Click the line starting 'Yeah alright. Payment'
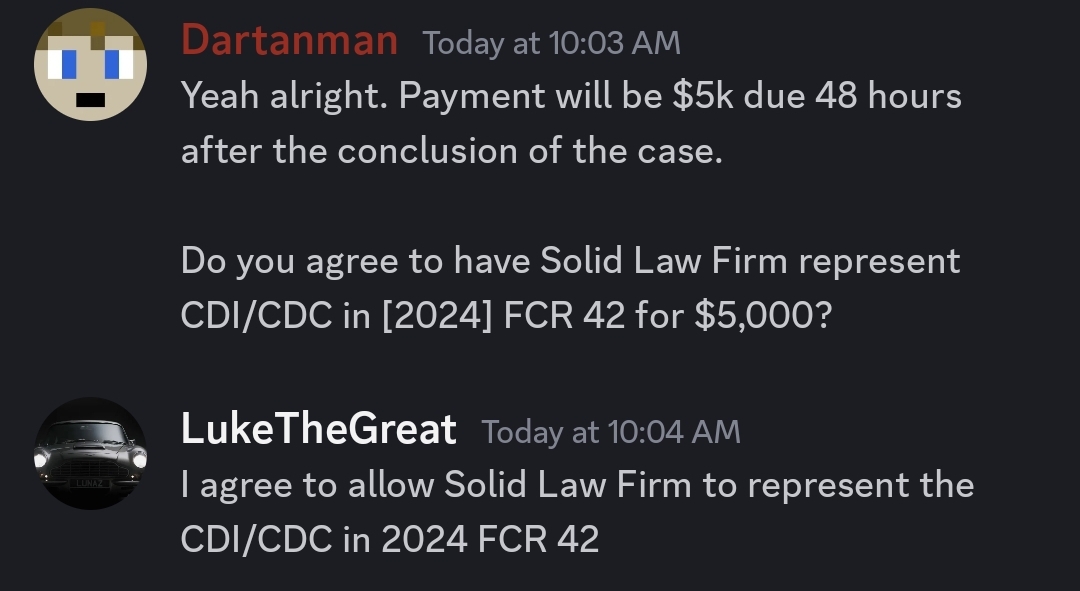Viewport: 1080px width, 591px height. pyautogui.click(x=571, y=96)
